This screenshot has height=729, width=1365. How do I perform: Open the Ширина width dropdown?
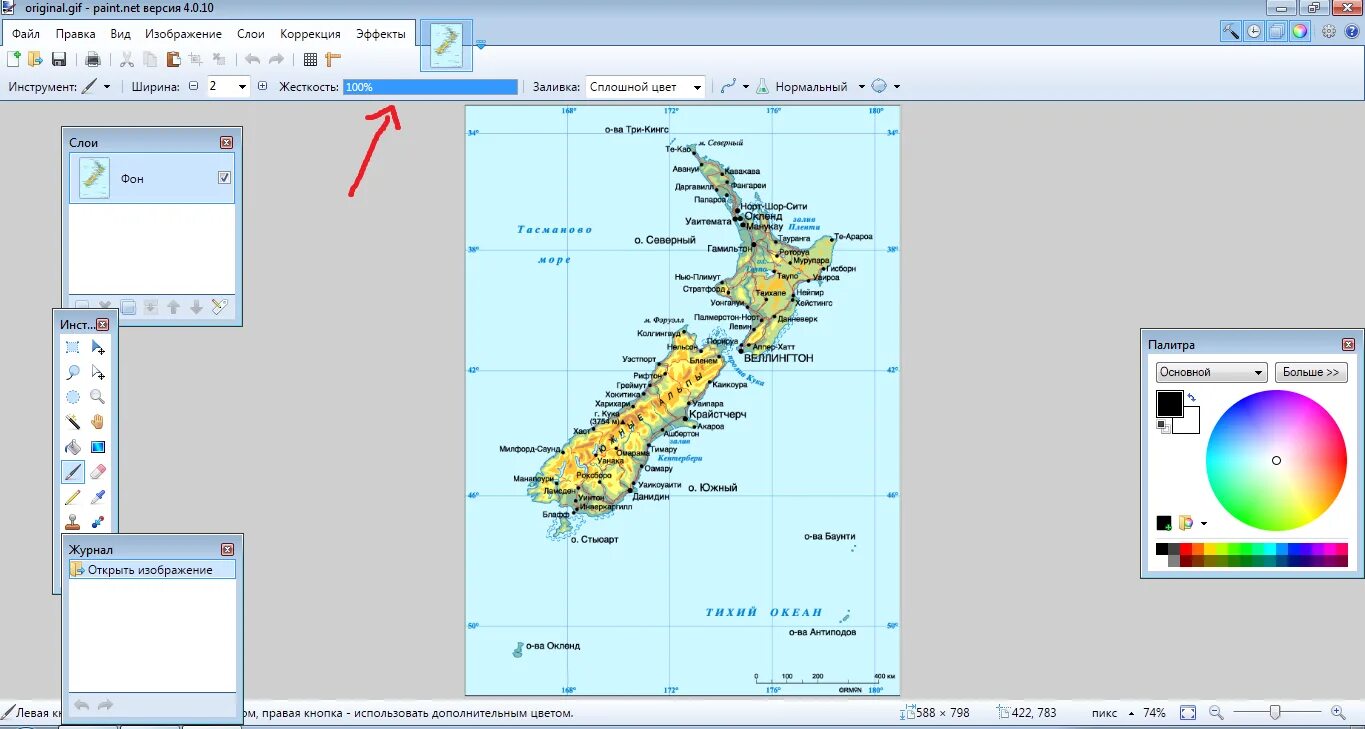tap(242, 87)
